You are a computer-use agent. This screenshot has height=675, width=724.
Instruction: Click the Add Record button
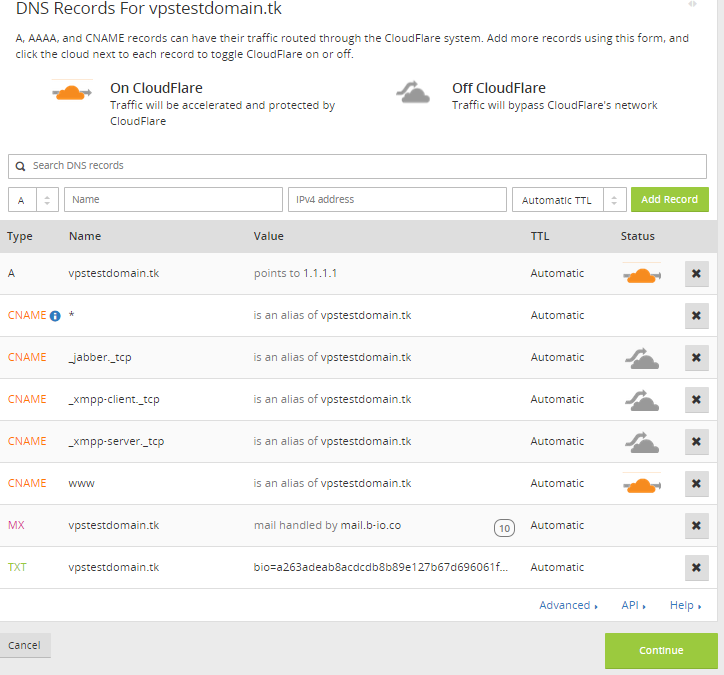(x=670, y=199)
